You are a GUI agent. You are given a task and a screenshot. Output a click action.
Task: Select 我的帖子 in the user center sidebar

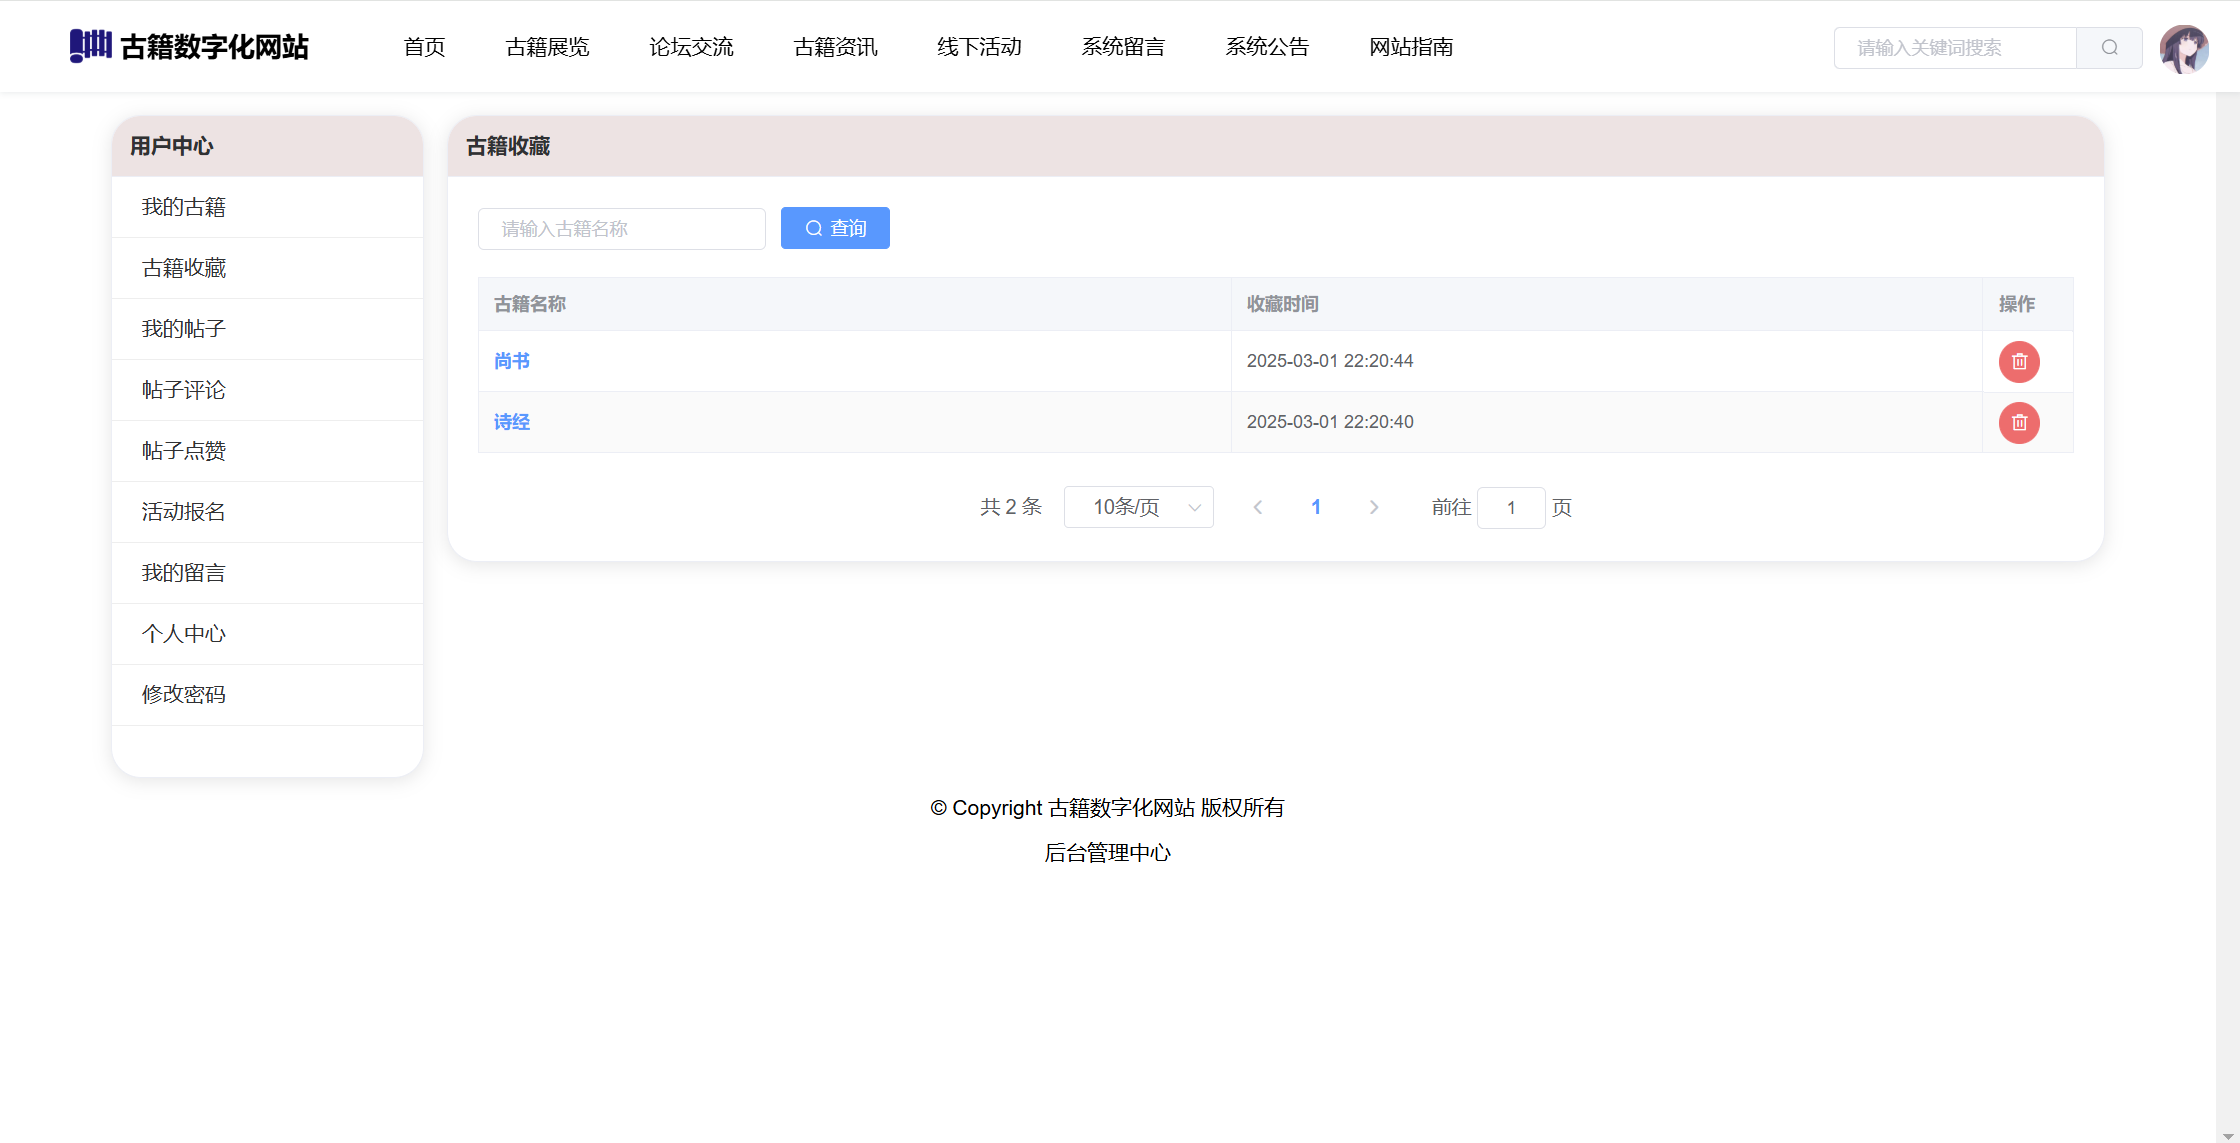tap(184, 329)
